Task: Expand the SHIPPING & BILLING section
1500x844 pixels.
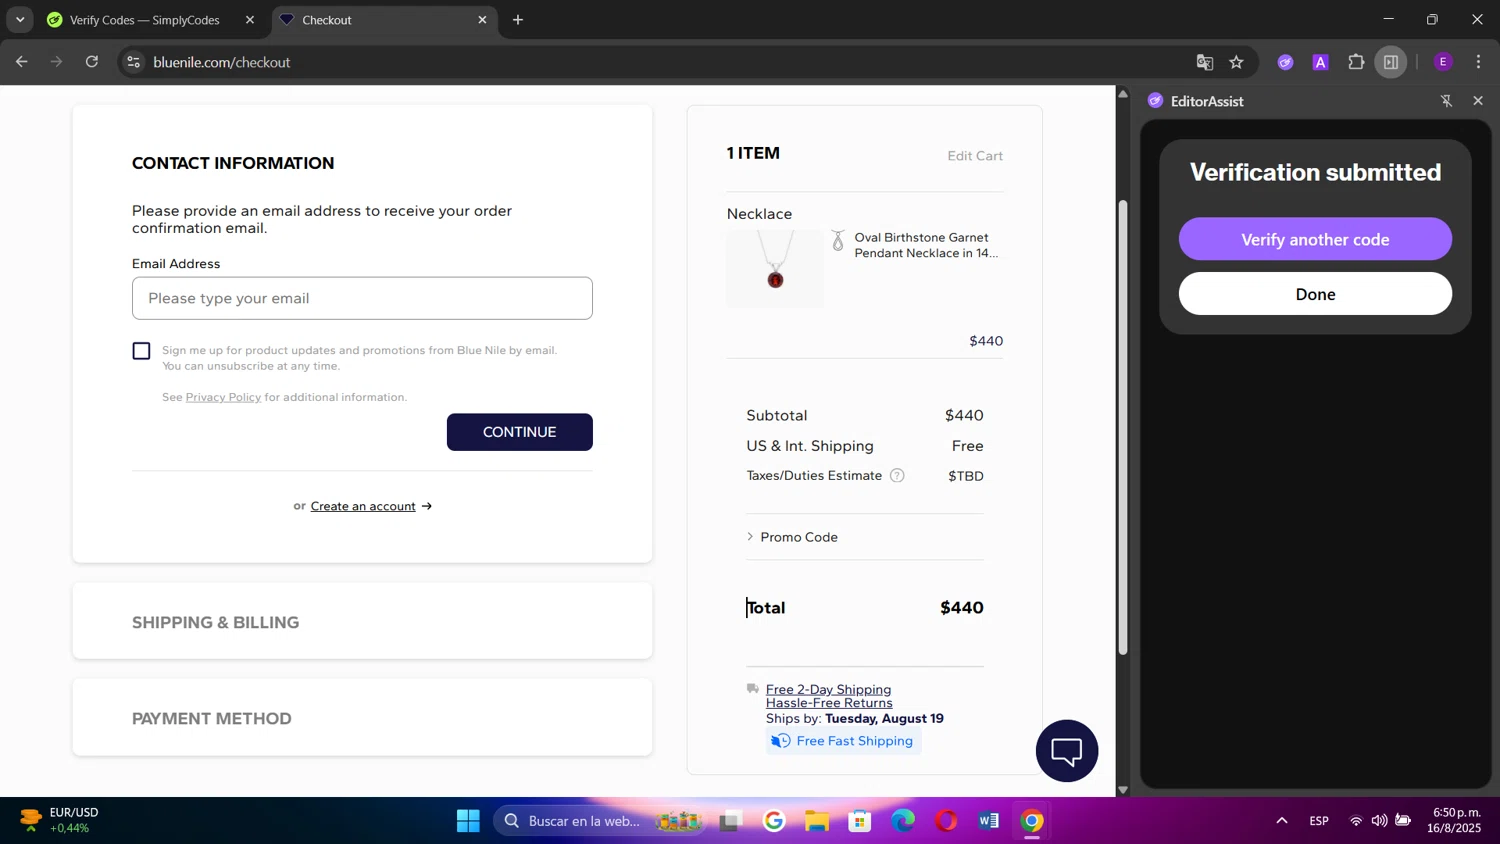Action: [x=362, y=622]
